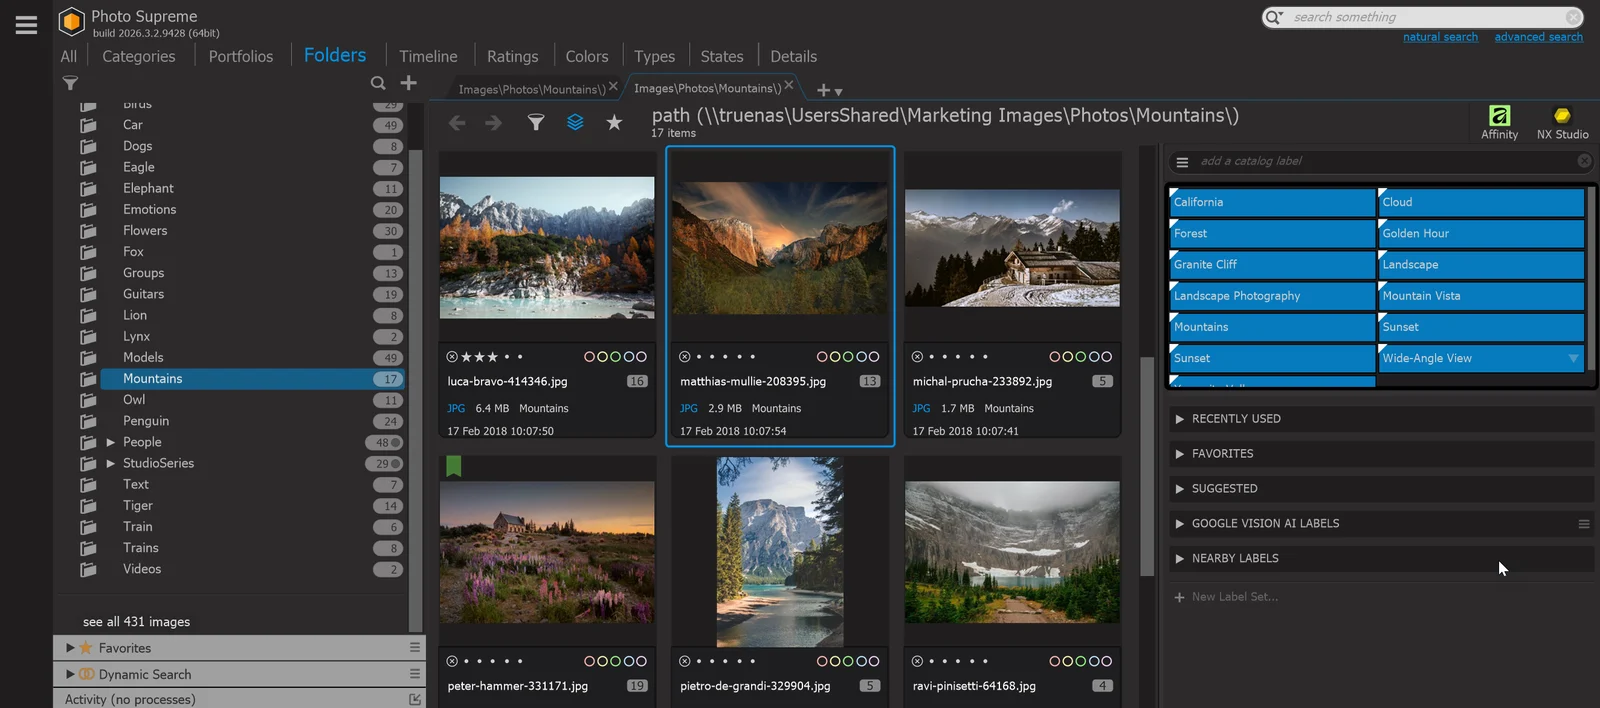Toggle the Mountain Vista label
Image resolution: width=1600 pixels, height=708 pixels.
(x=1481, y=296)
